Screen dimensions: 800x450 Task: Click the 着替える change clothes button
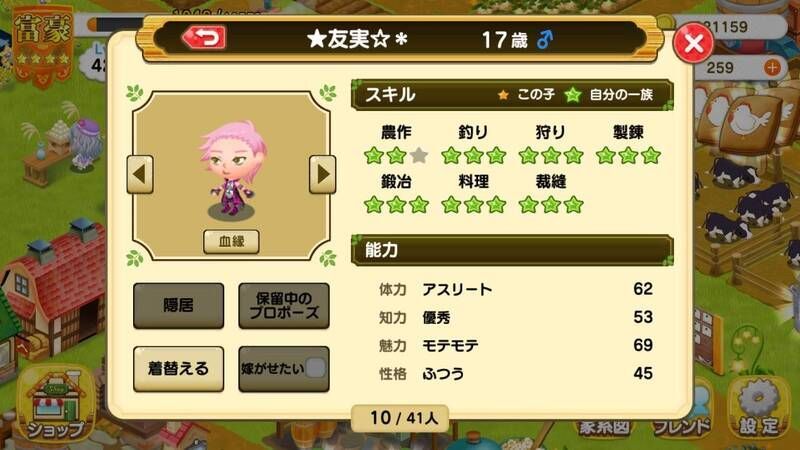pyautogui.click(x=179, y=369)
